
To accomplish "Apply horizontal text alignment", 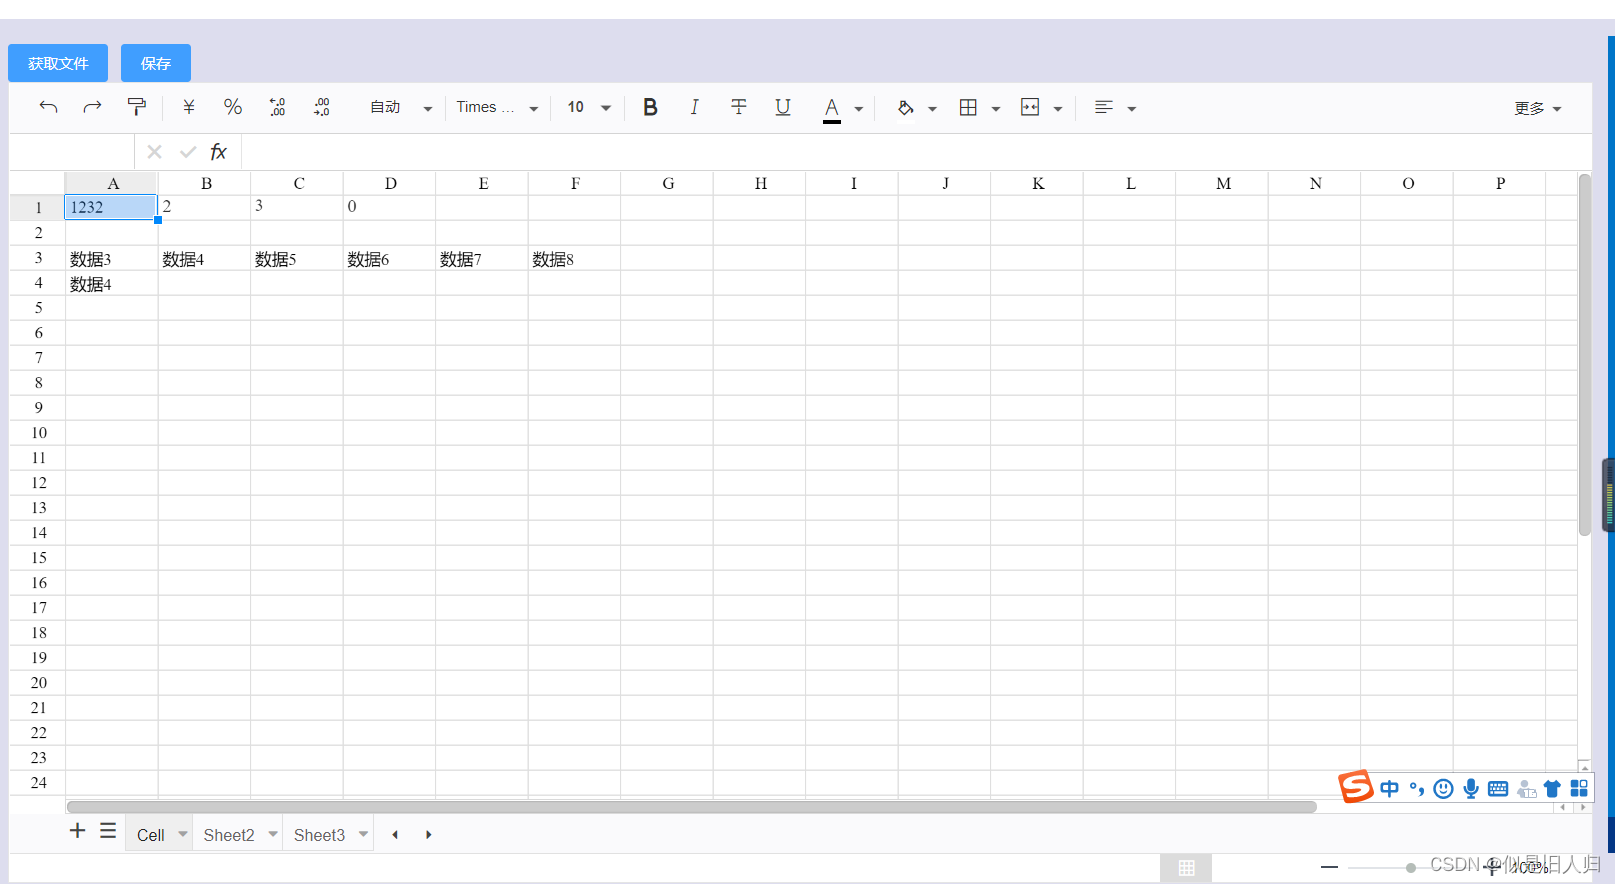I will (x=1104, y=107).
